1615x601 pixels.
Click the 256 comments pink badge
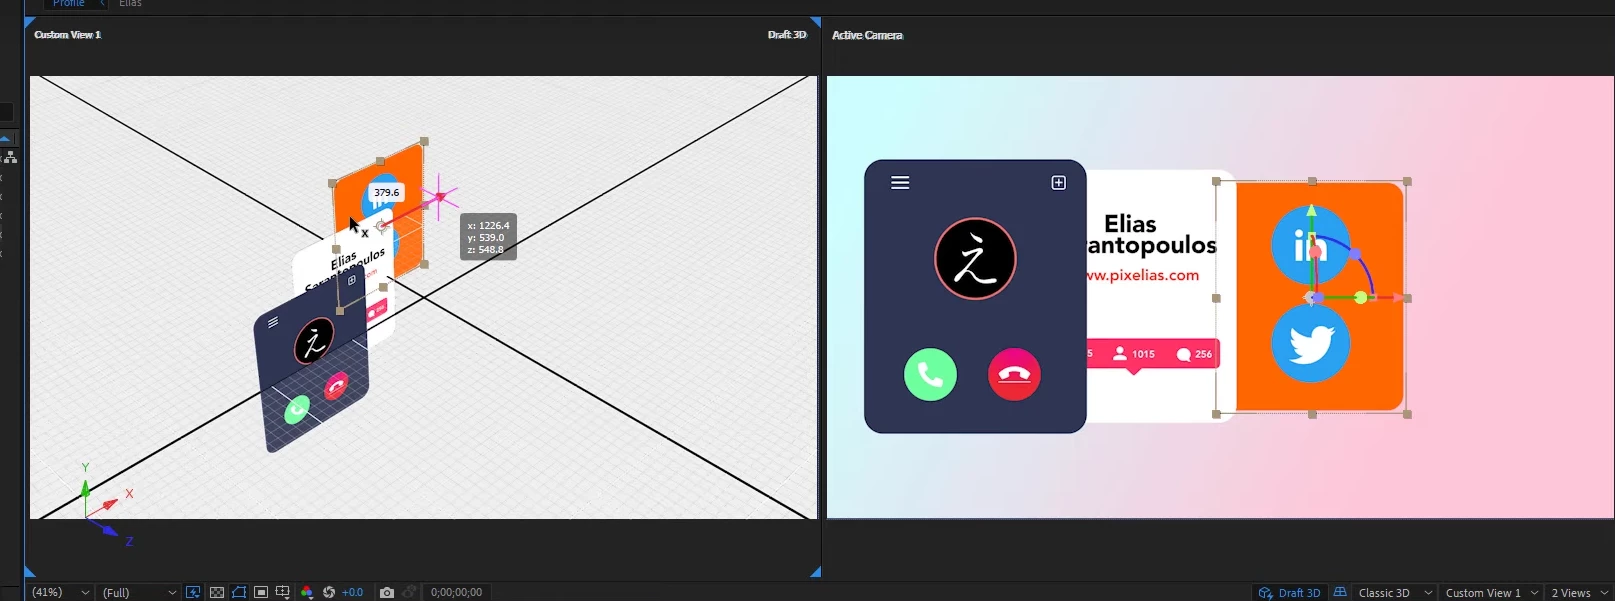click(1195, 354)
